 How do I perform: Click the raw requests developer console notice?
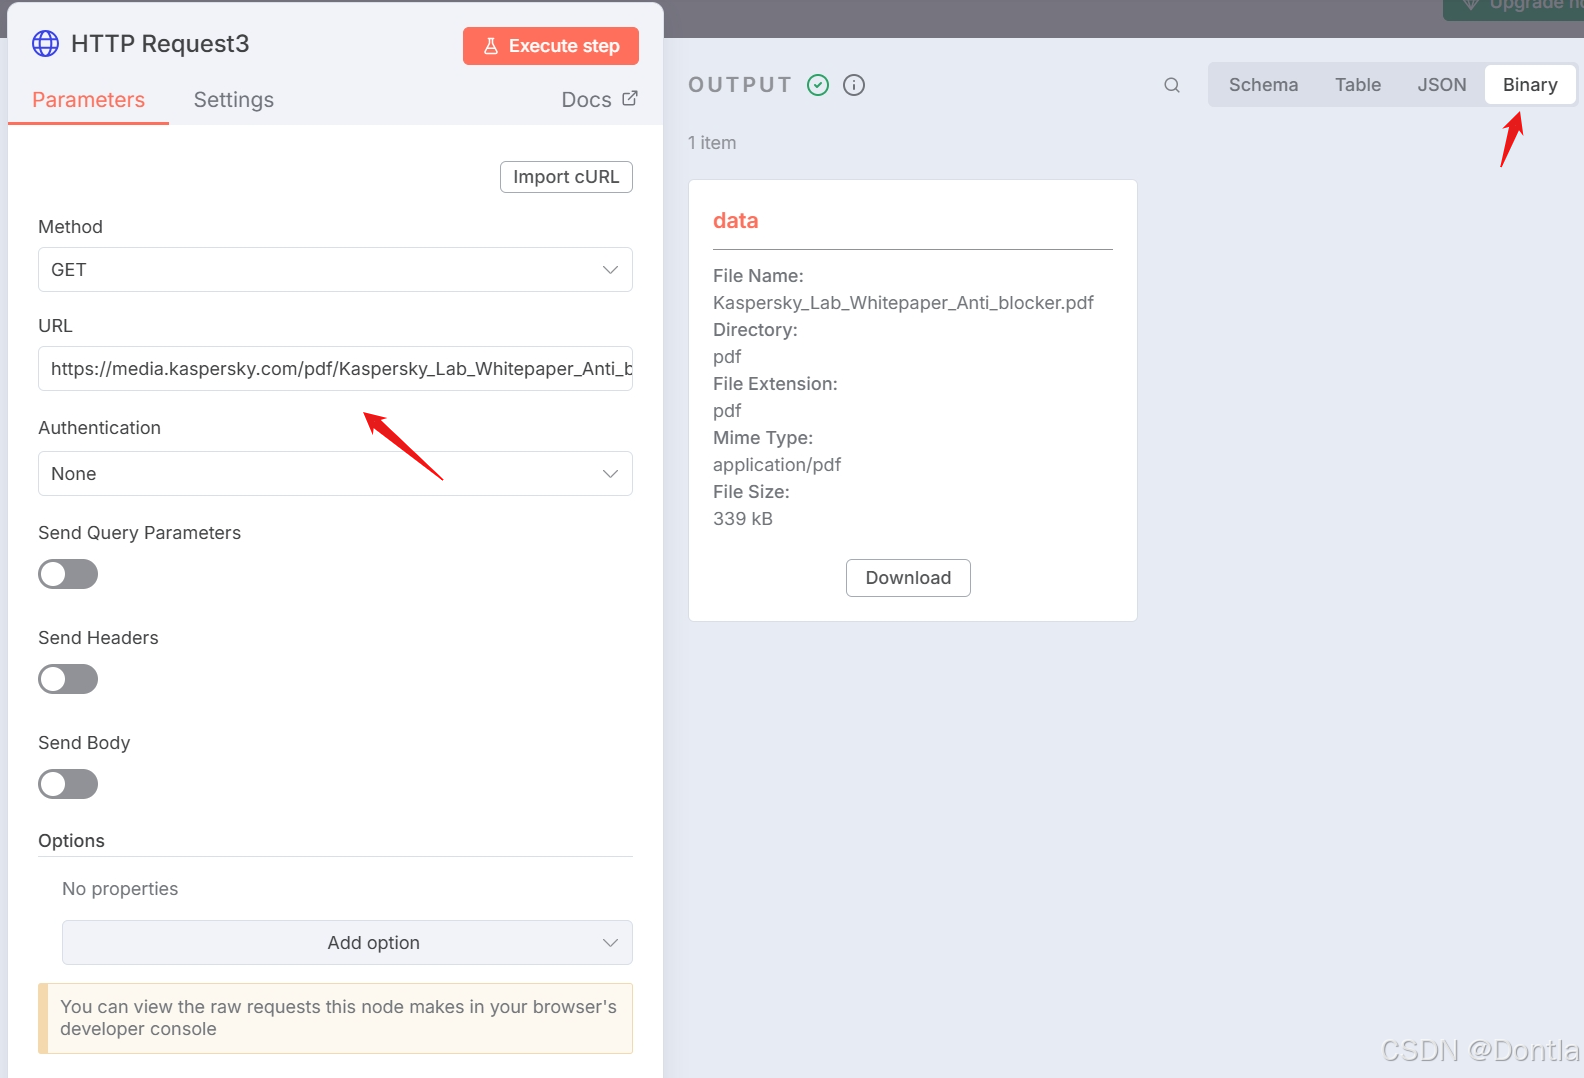point(335,1018)
